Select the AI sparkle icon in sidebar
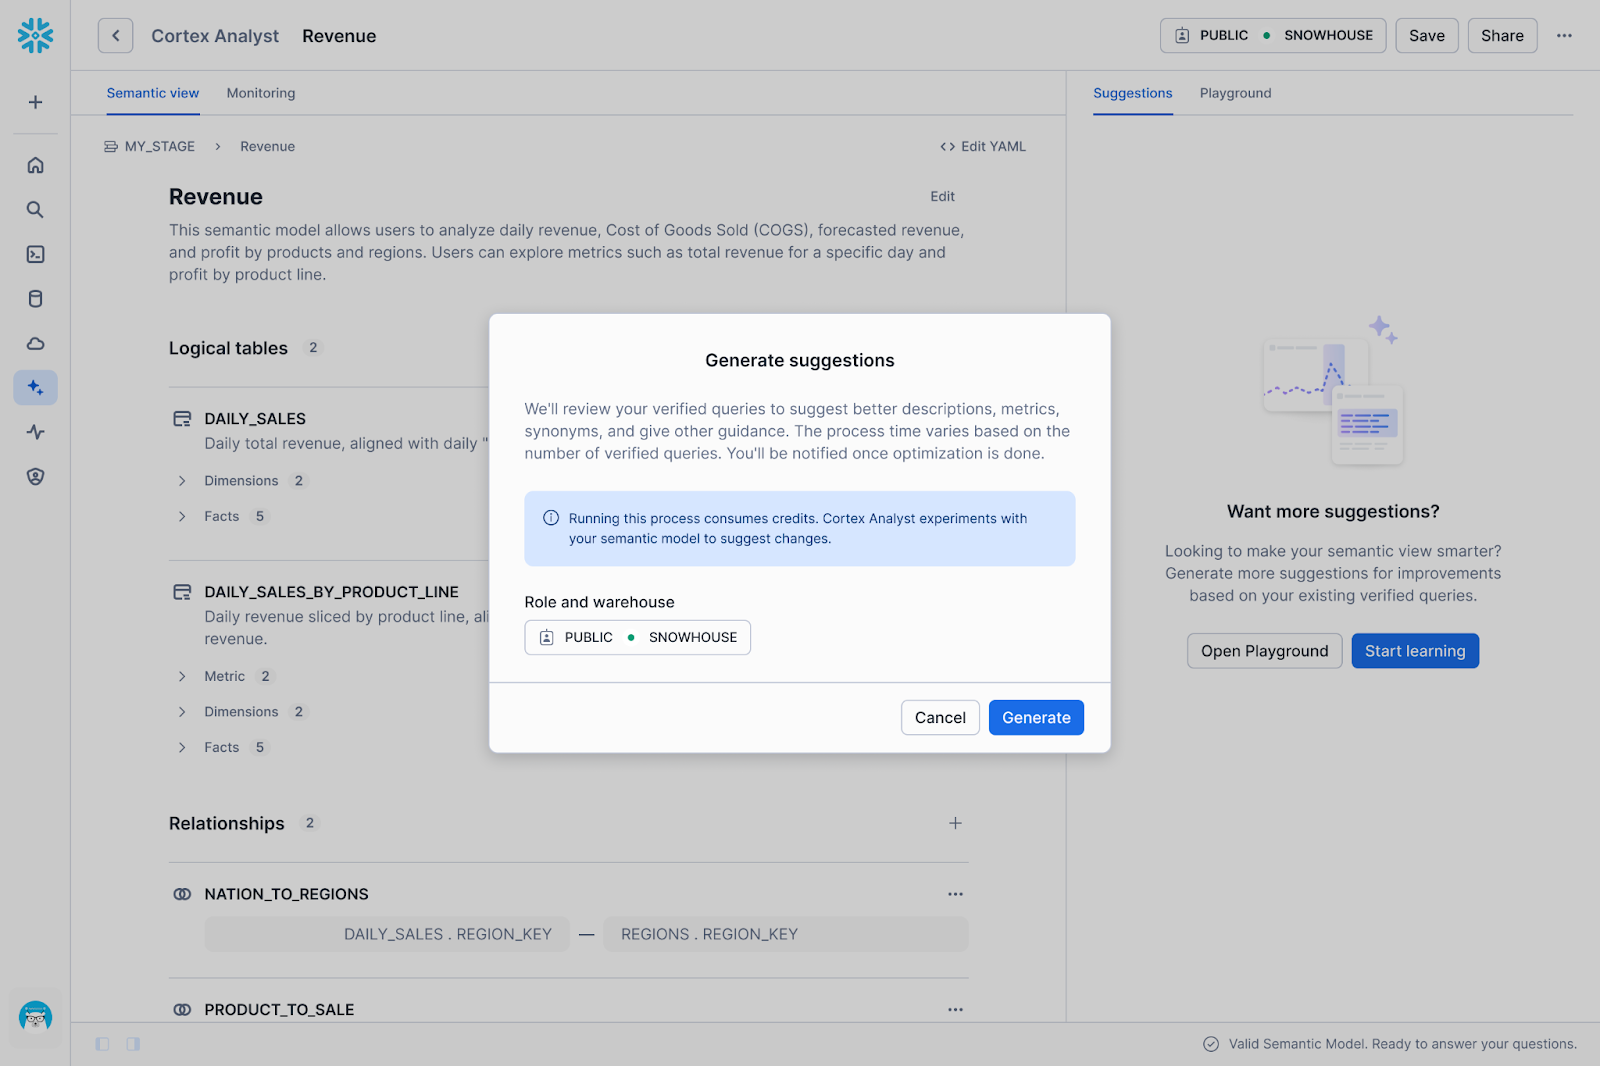1600x1066 pixels. pyautogui.click(x=35, y=388)
